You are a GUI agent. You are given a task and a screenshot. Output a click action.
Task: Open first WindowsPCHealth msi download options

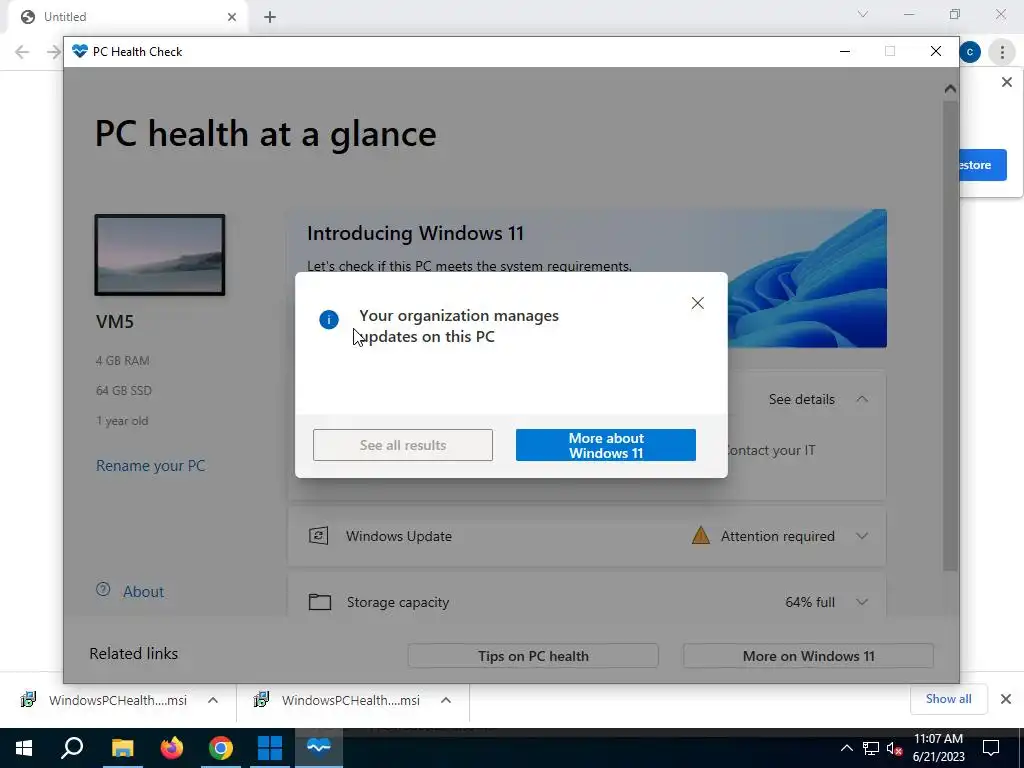pos(213,700)
